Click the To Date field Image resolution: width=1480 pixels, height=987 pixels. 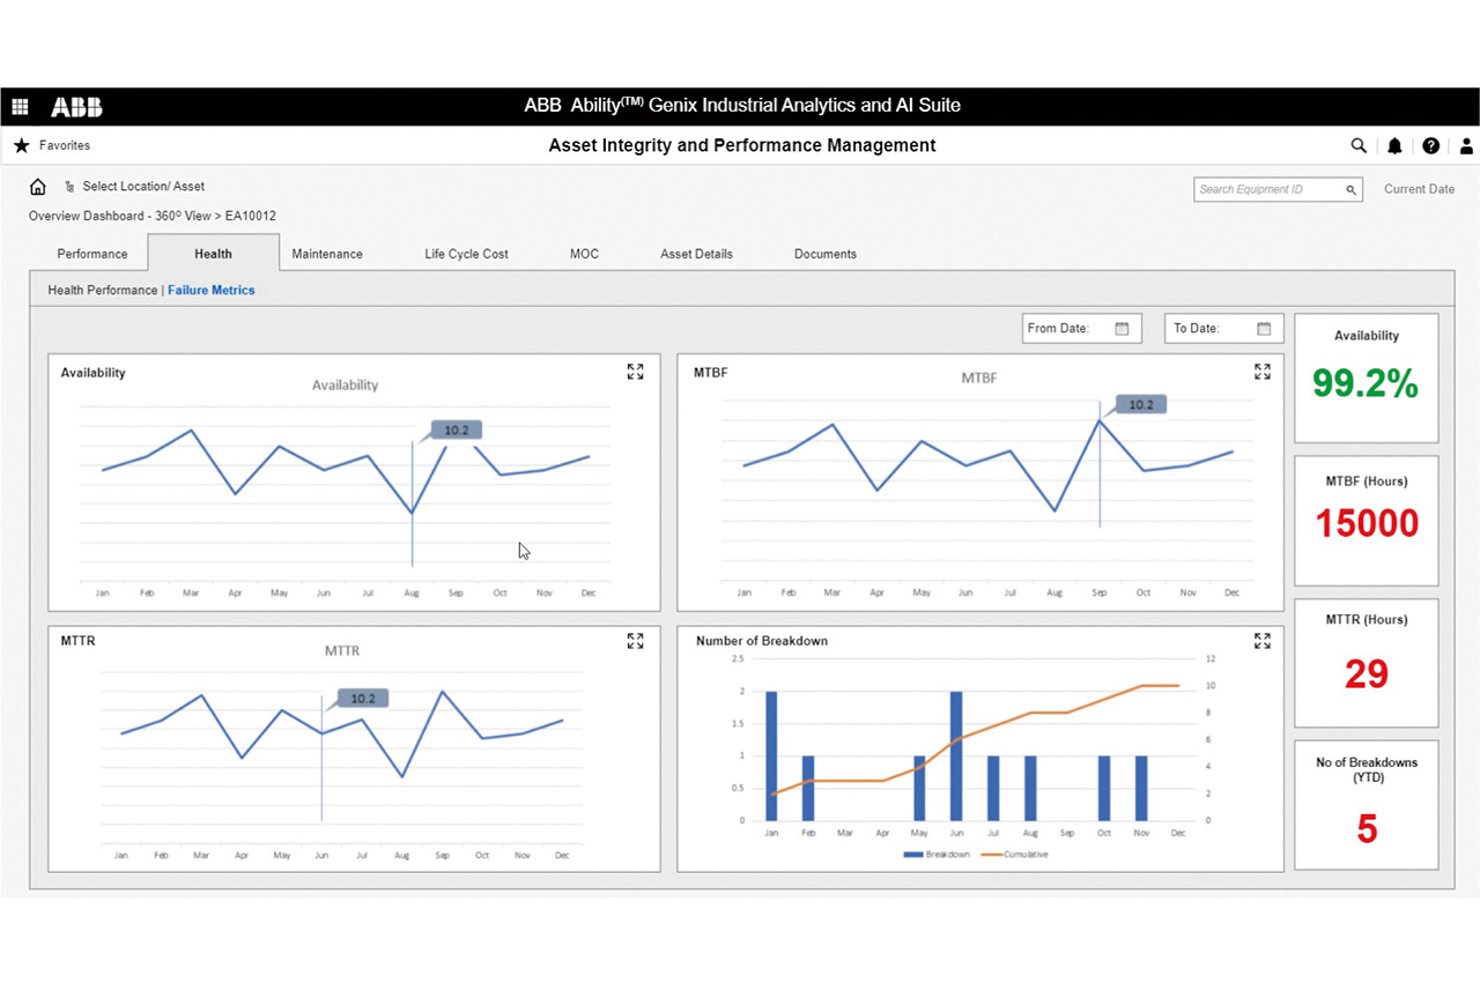tap(1223, 328)
